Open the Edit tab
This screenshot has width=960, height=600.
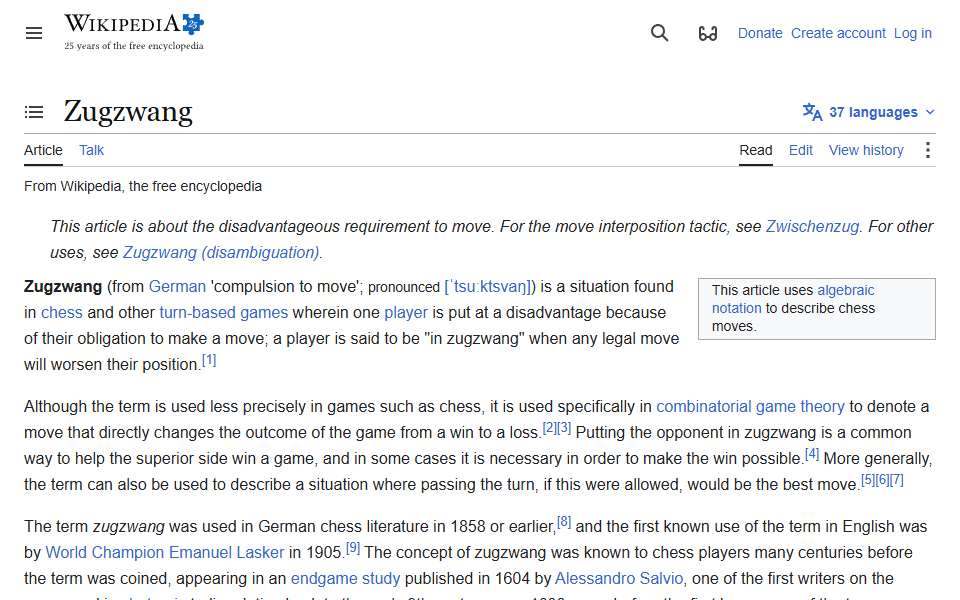click(800, 150)
